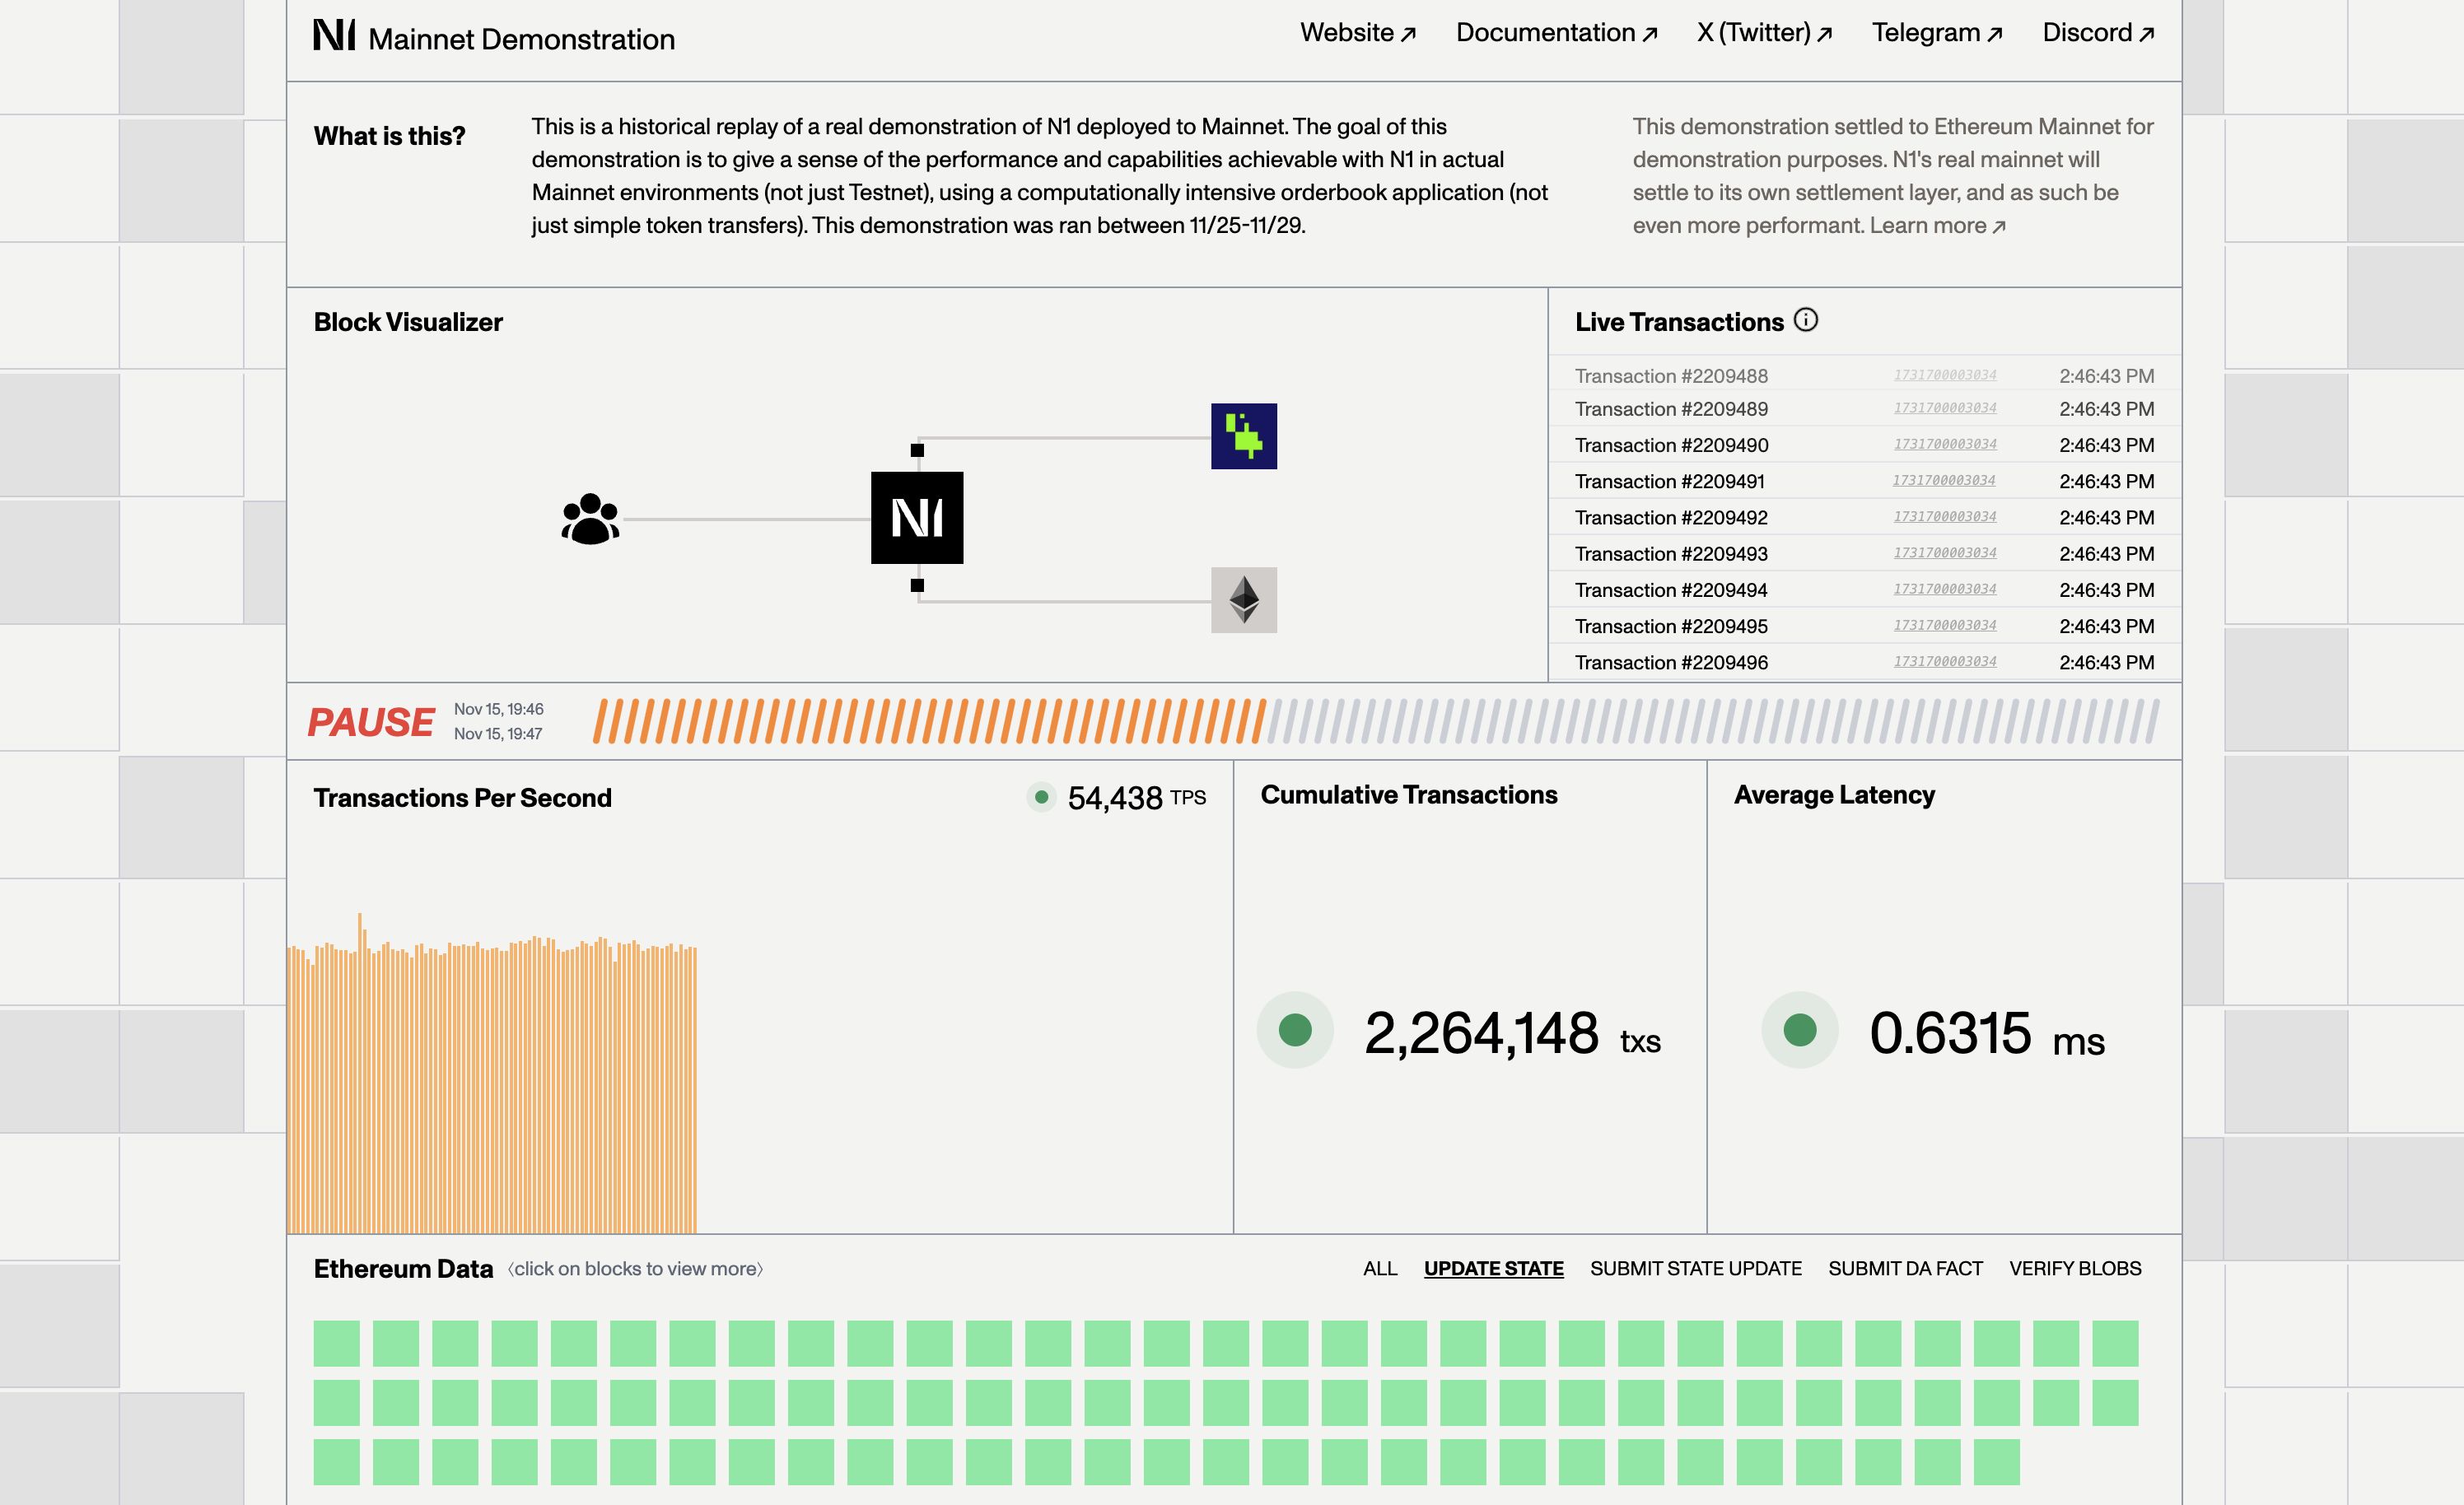This screenshot has width=2464, height=1505.
Task: Click the Mainnet Demonstration title
Action: tap(522, 39)
